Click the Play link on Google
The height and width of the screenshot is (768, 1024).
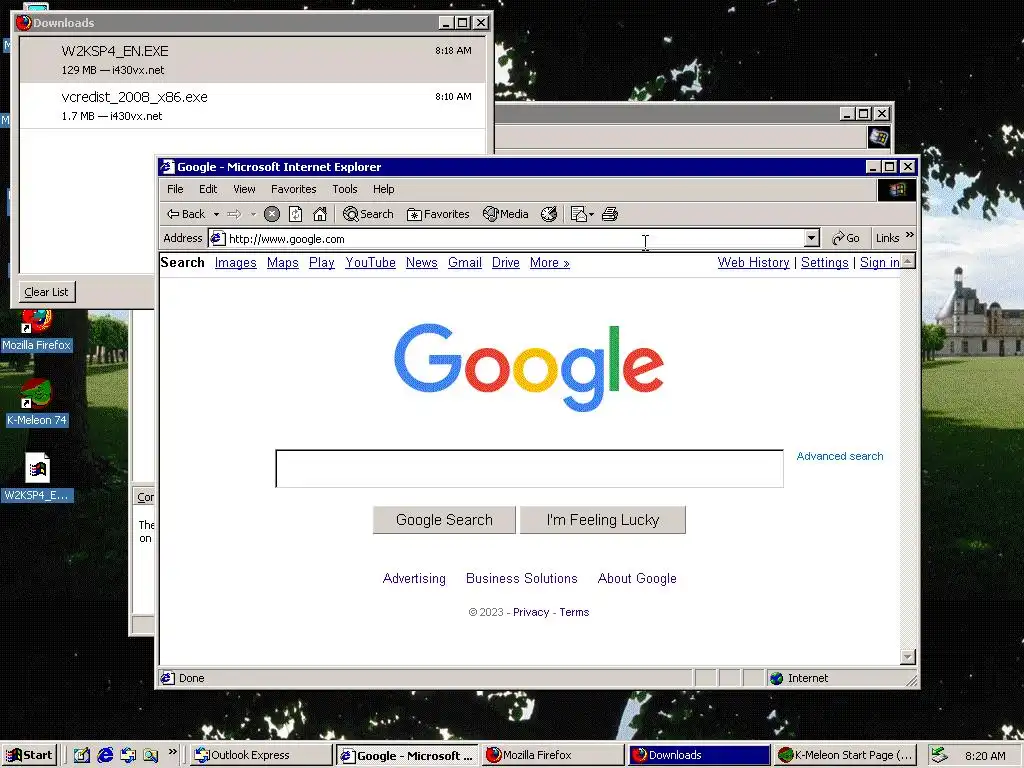point(322,263)
